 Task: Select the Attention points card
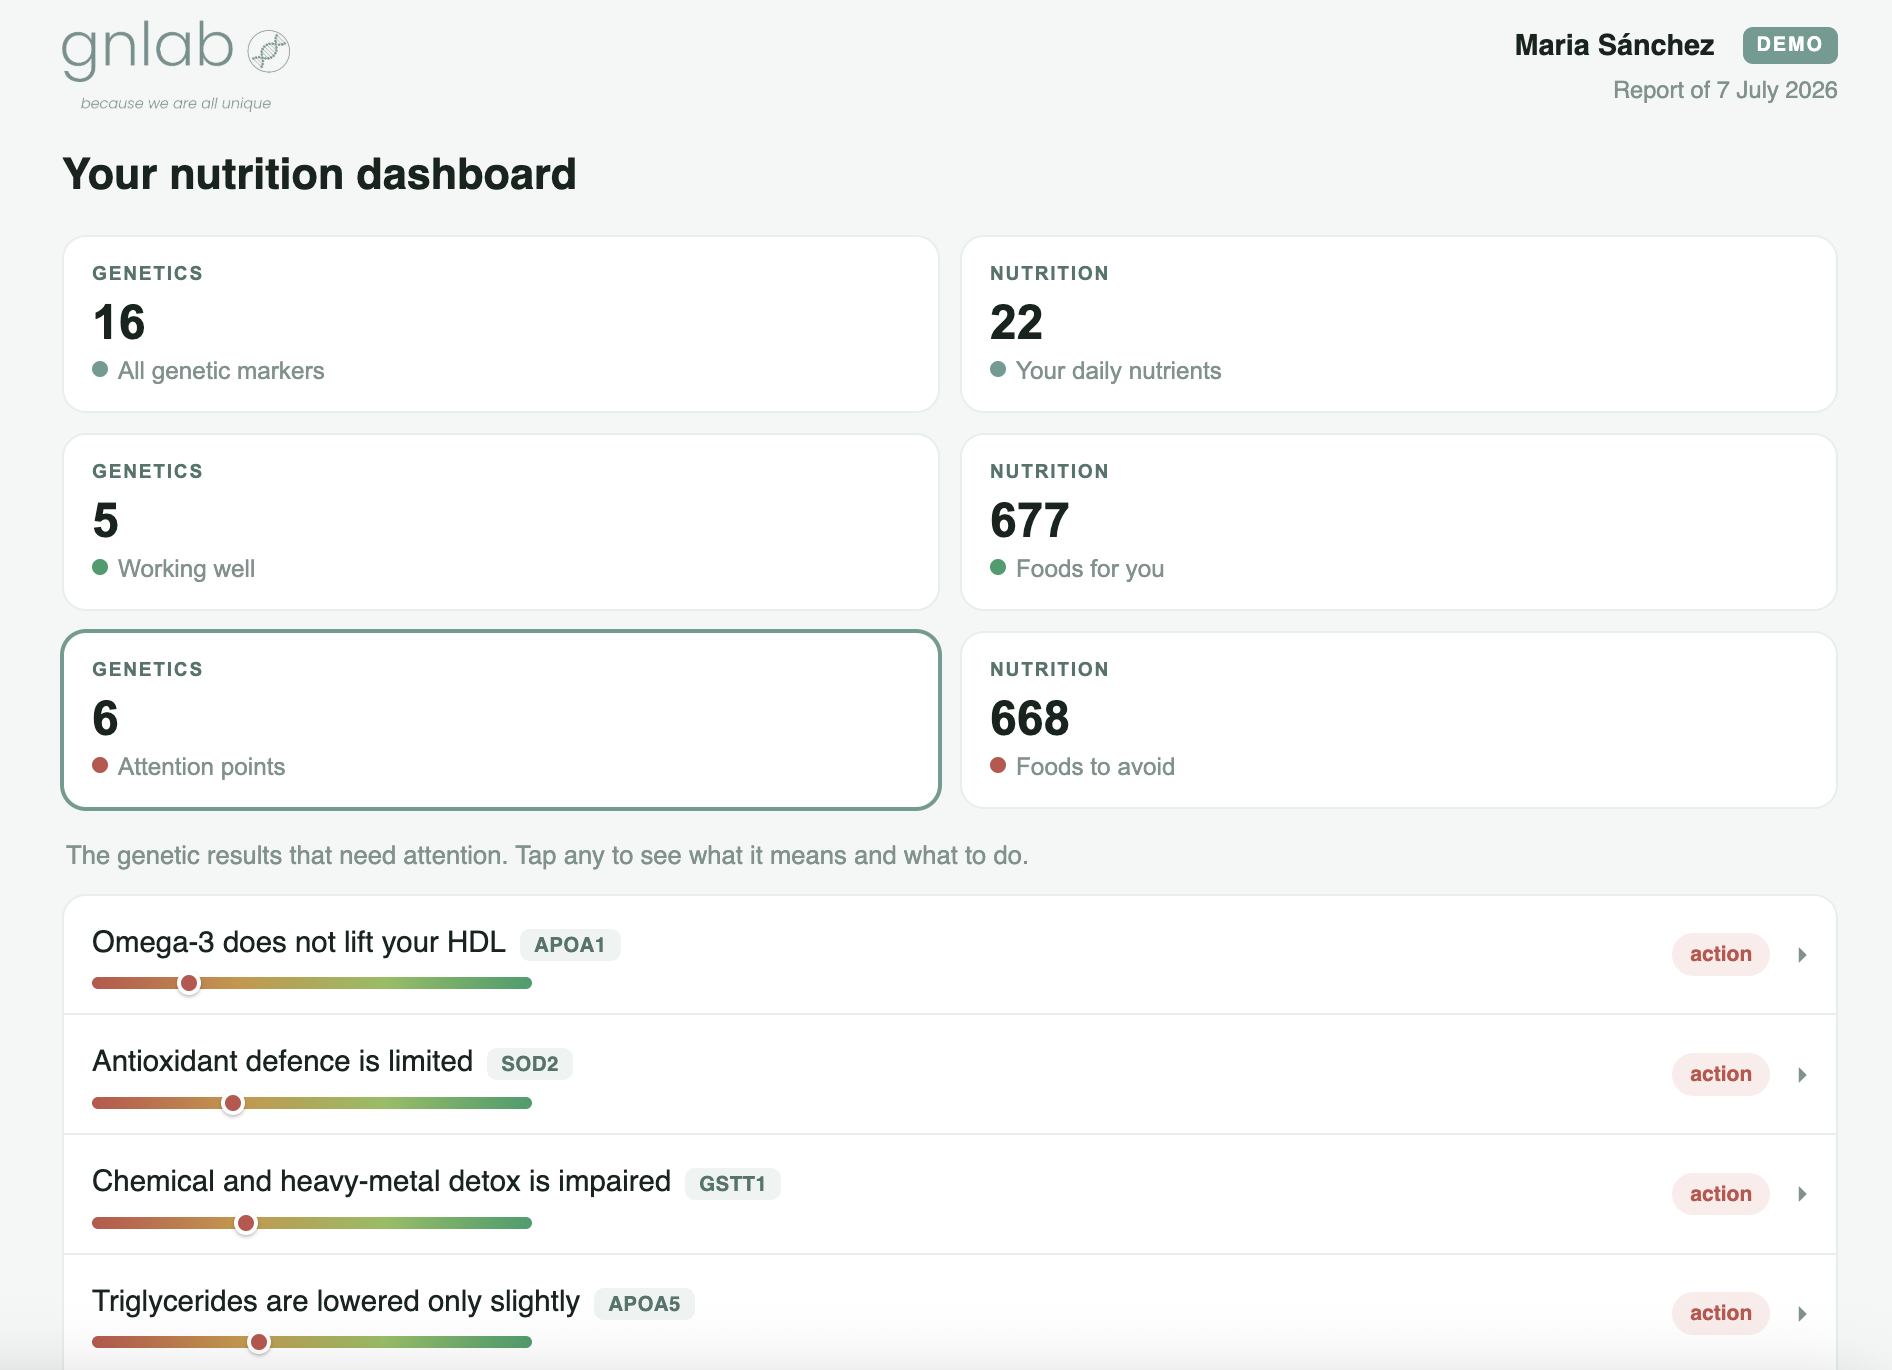[x=501, y=720]
